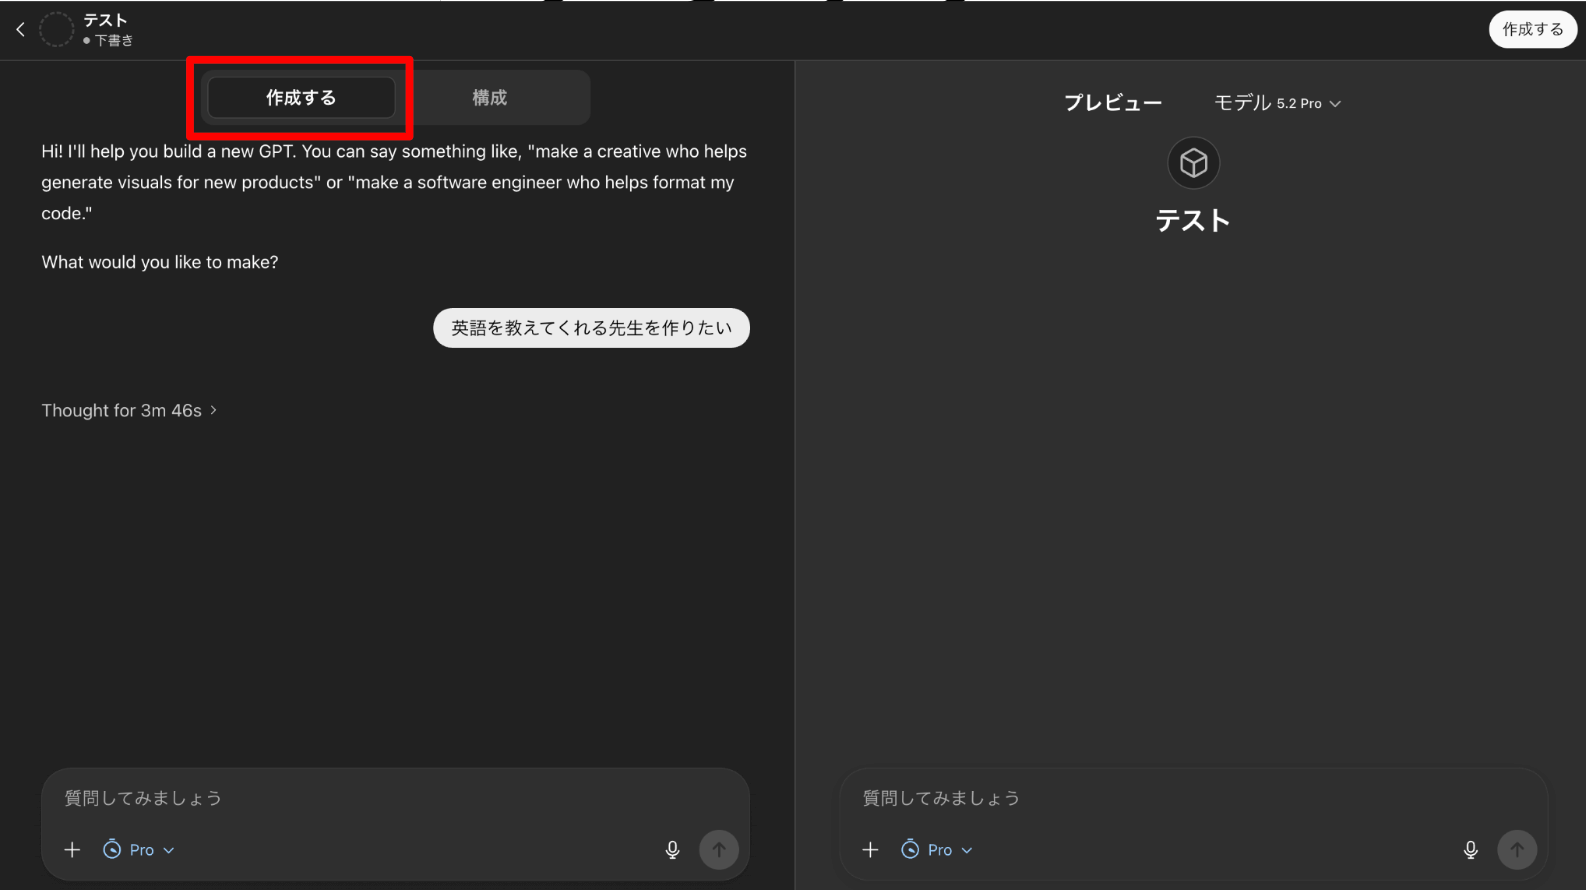Click the plus attach icon in left chat
The width and height of the screenshot is (1586, 890).
click(x=72, y=850)
